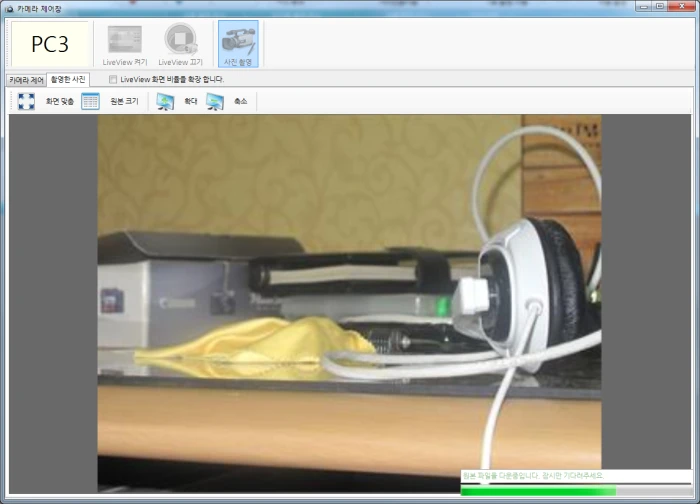Switch to the 카메라 제어 tab
This screenshot has width=700, height=504.
26,80
